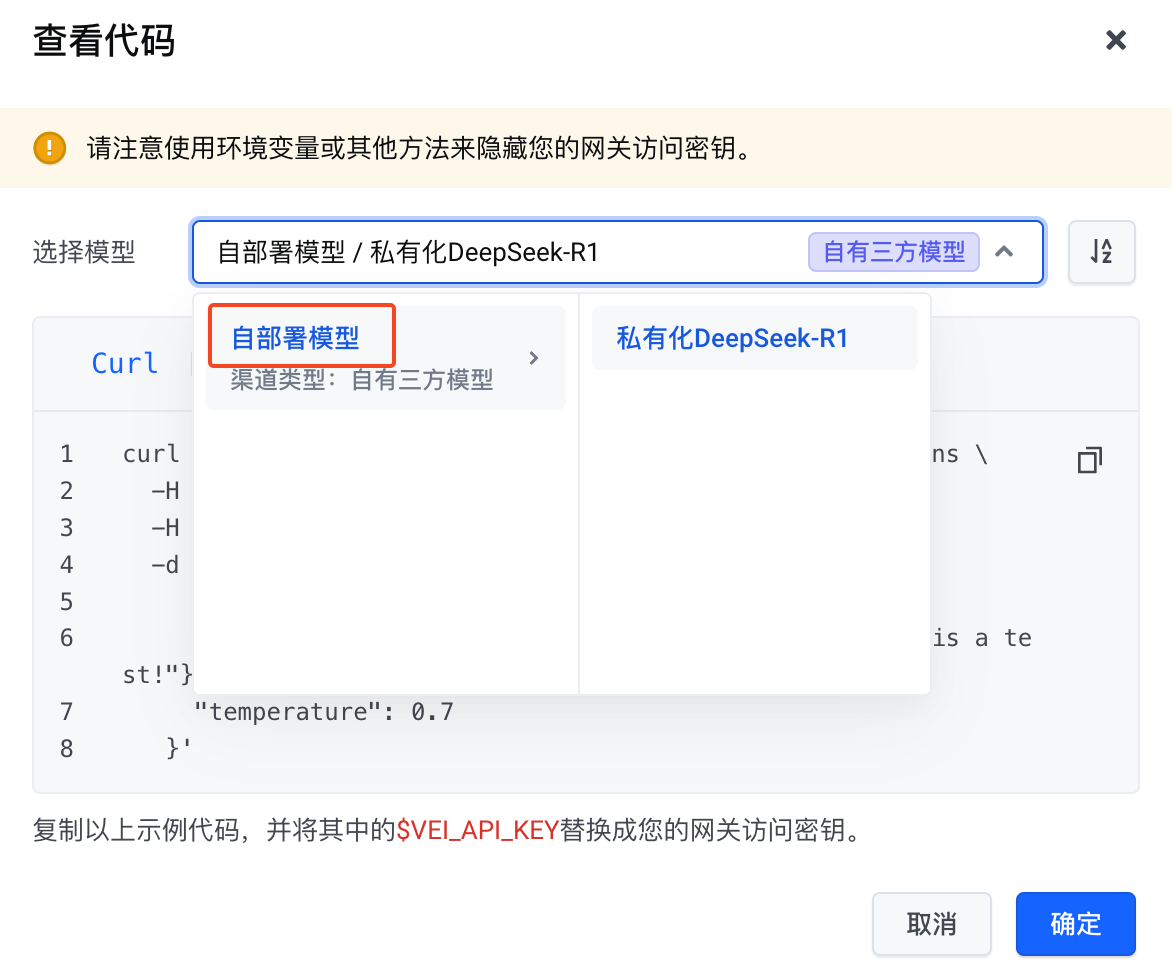Click the red $VEI_API_KEY text
Viewport: 1172px width, 976px height.
coord(476,831)
